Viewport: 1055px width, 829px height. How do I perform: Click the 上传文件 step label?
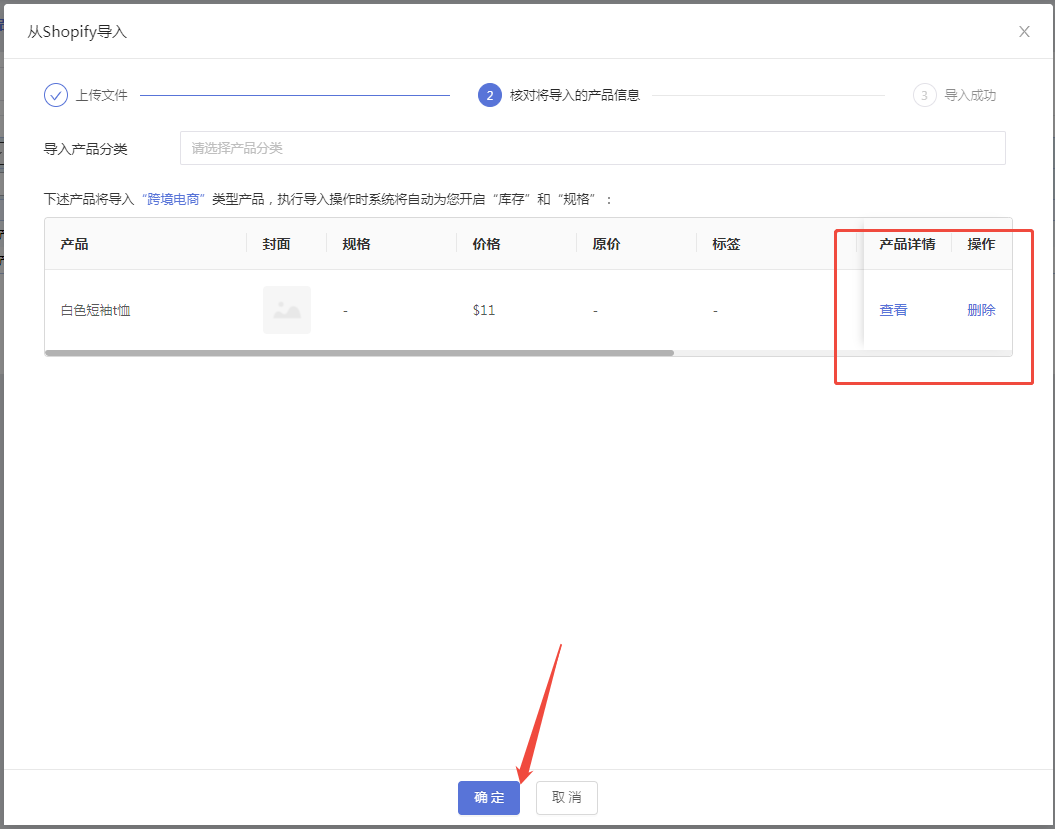[102, 96]
